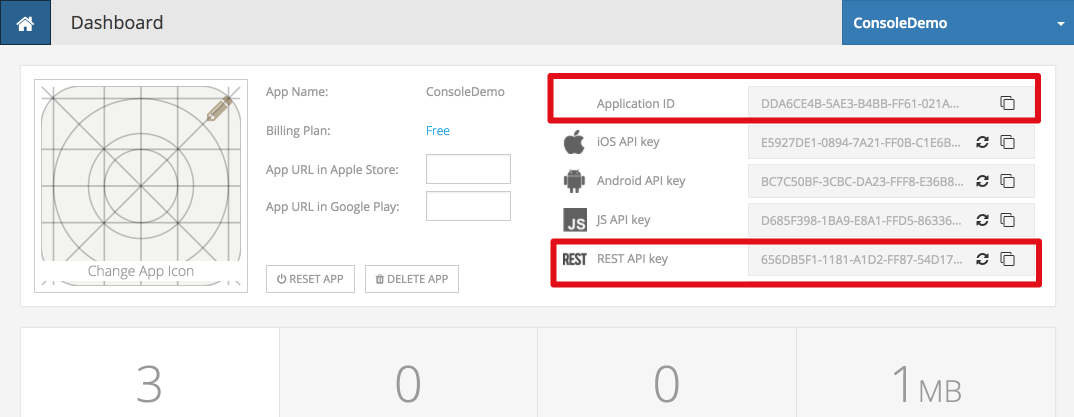Regenerate the Android API key
This screenshot has height=417, width=1074.
pyautogui.click(x=982, y=181)
